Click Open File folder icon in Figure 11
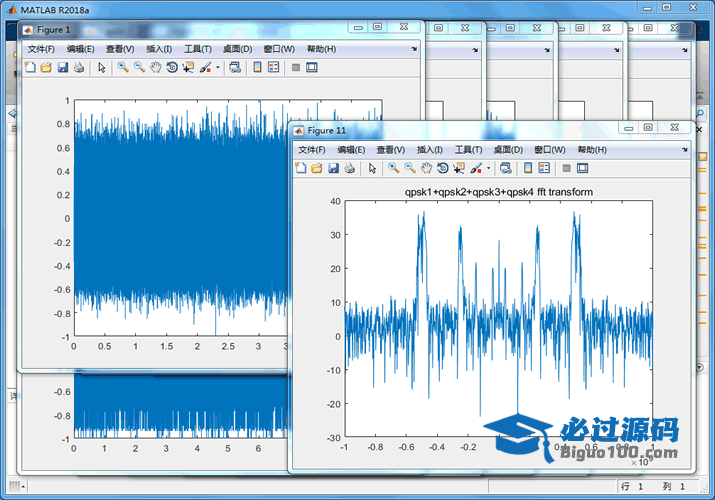The height and width of the screenshot is (500, 715). 317,168
